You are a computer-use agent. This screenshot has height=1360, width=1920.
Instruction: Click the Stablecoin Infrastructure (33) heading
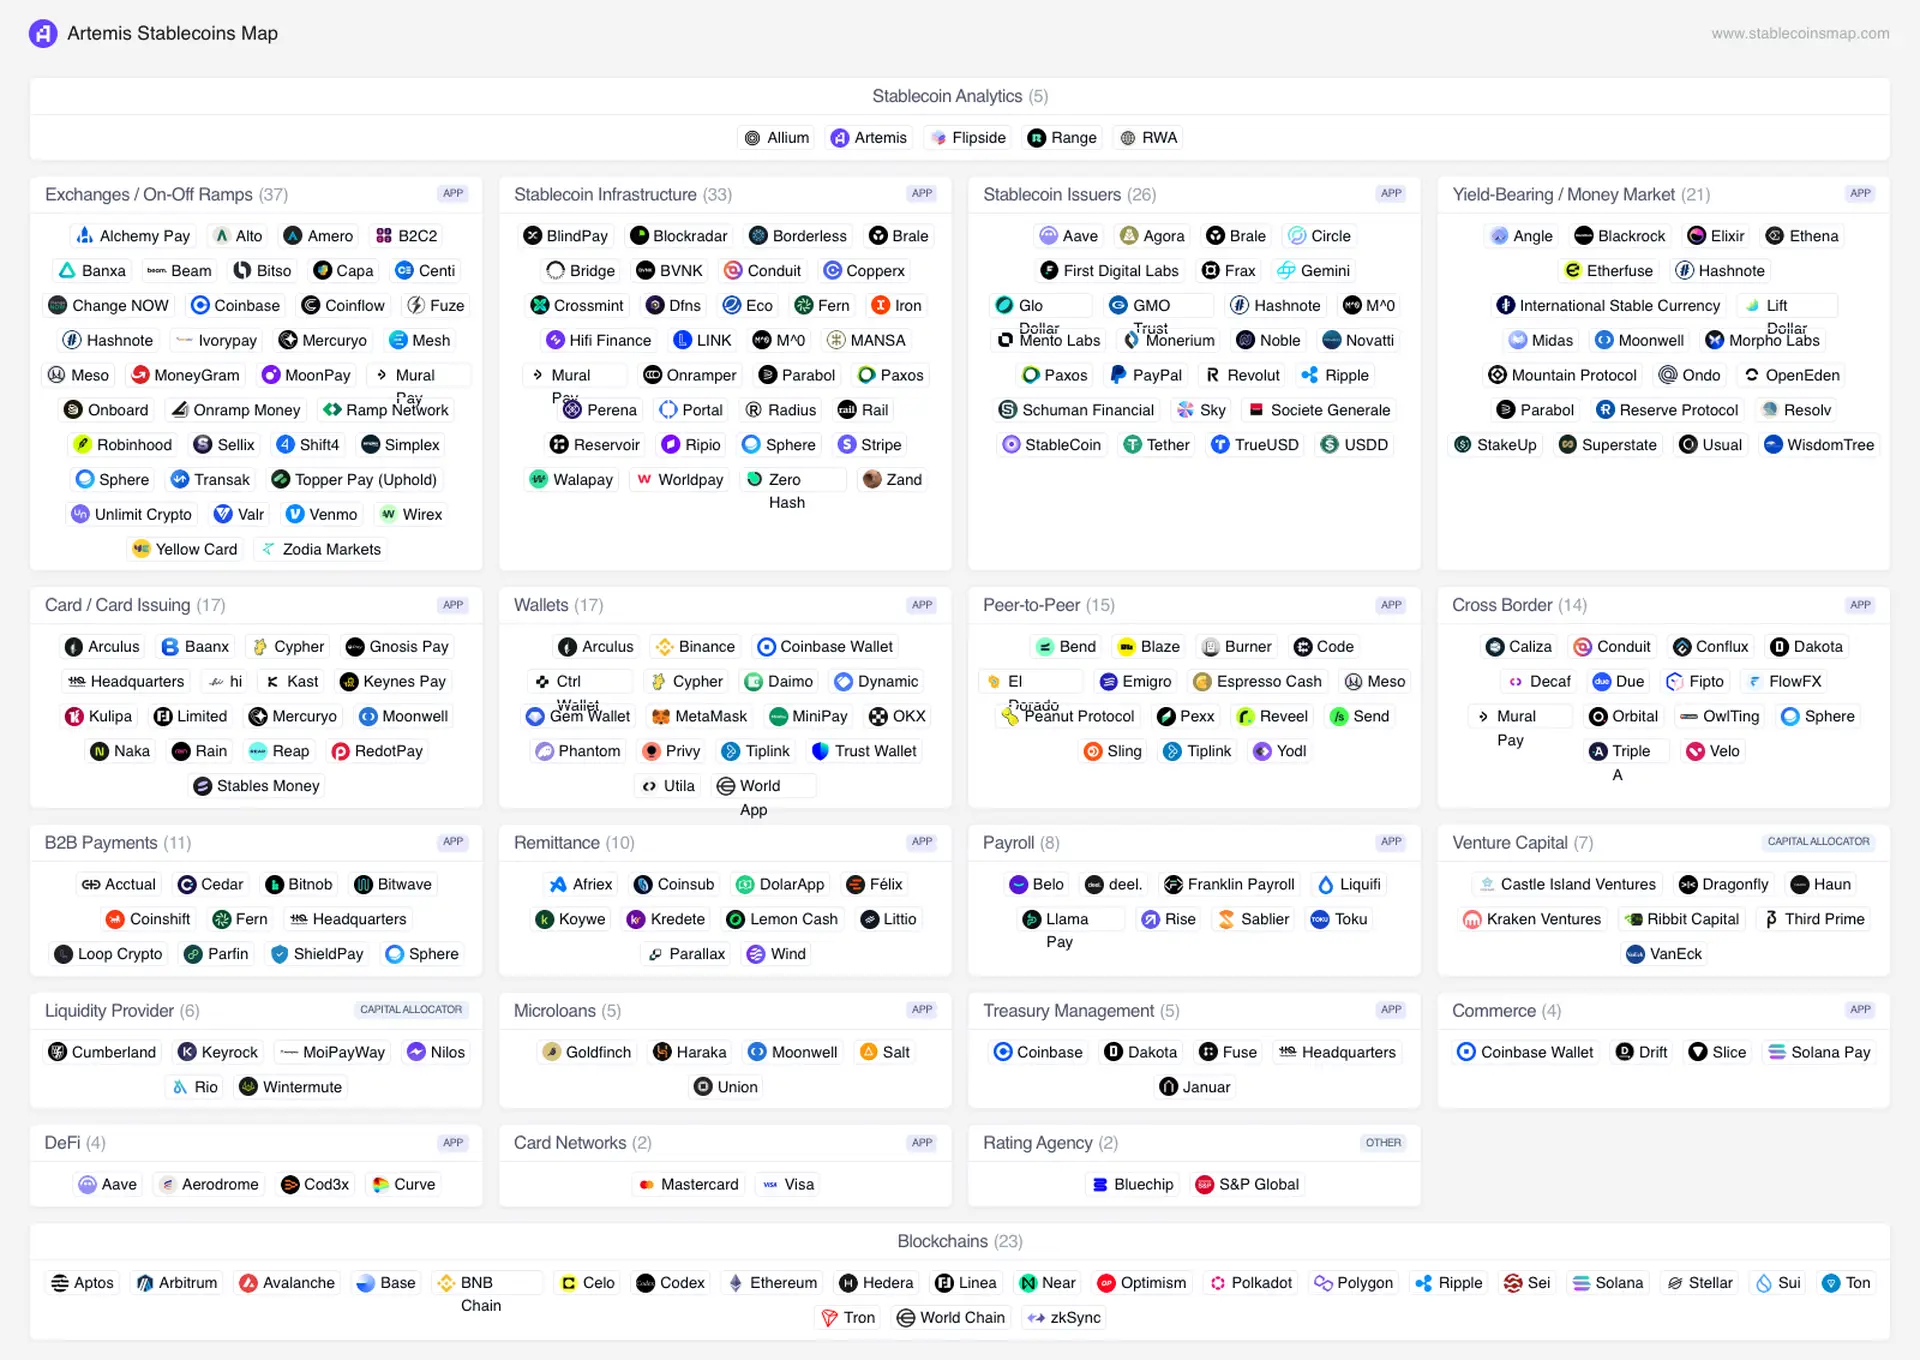tap(622, 195)
